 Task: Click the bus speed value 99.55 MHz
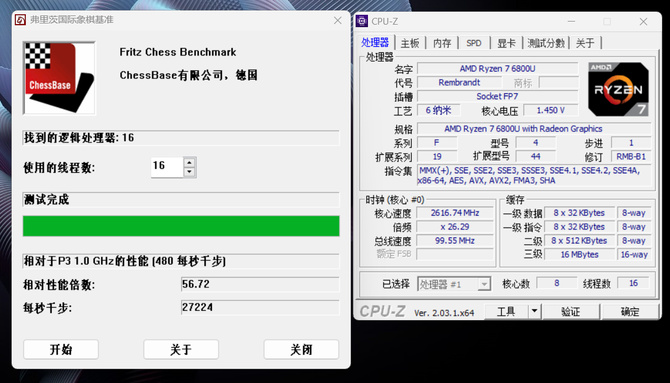coord(455,241)
